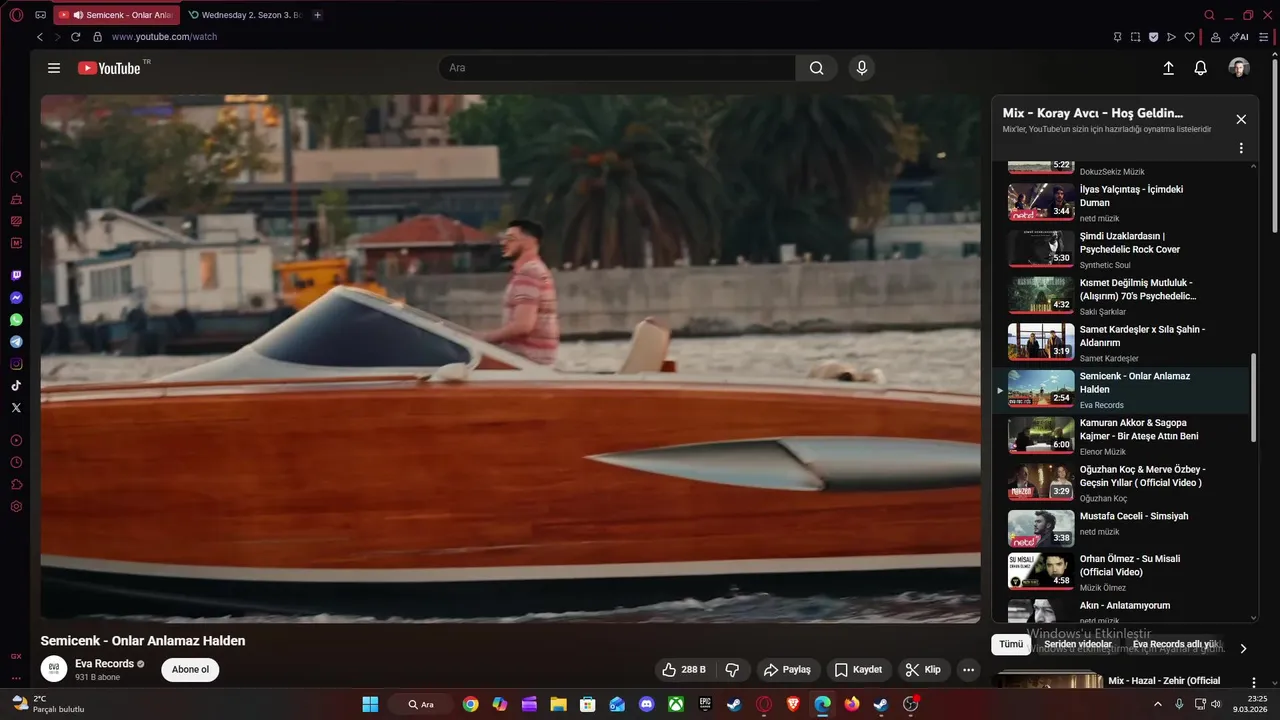
Task: Open X (Twitter) in Opera sidebar
Action: (x=16, y=408)
